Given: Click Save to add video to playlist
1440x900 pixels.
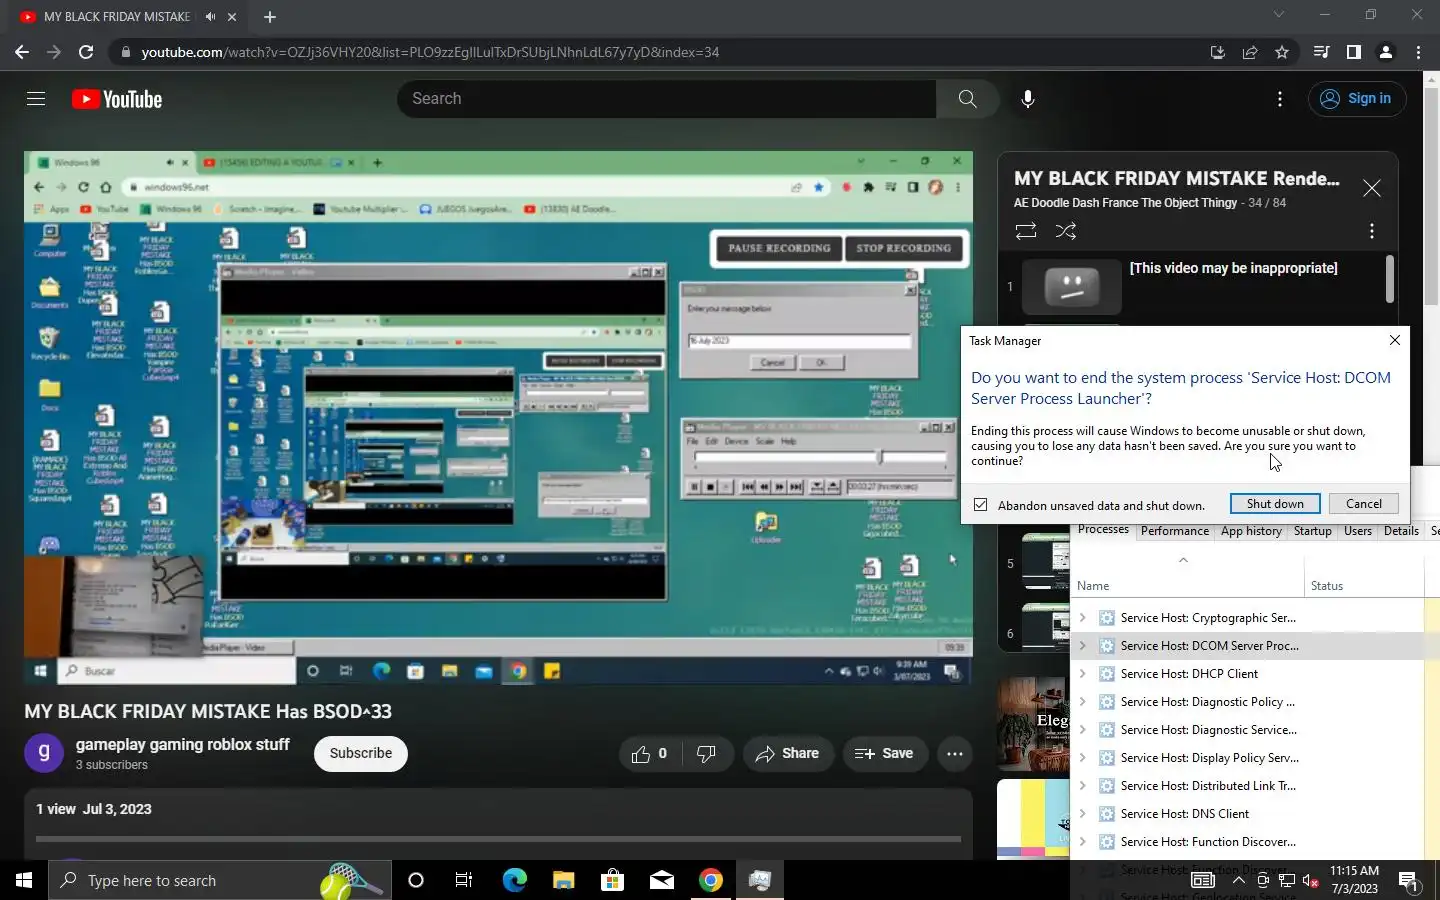Looking at the screenshot, I should click(x=884, y=754).
